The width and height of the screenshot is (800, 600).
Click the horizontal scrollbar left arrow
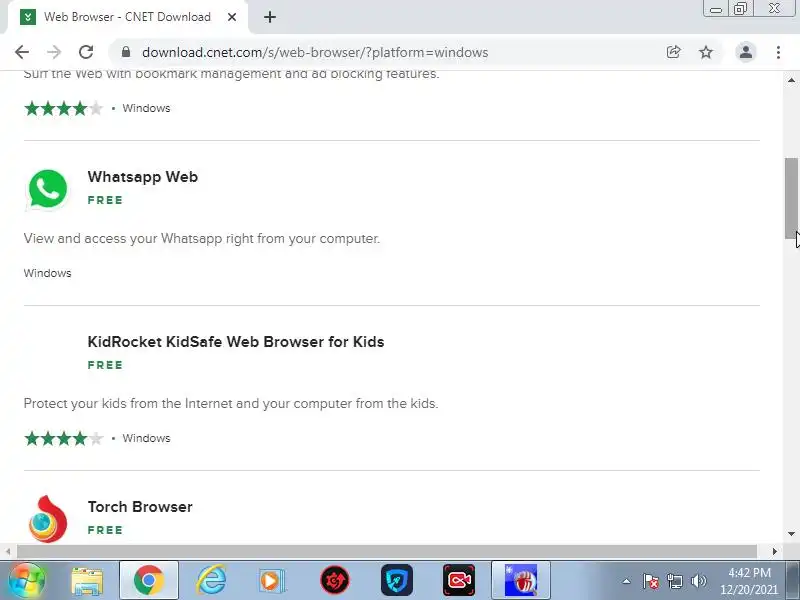click(8, 552)
